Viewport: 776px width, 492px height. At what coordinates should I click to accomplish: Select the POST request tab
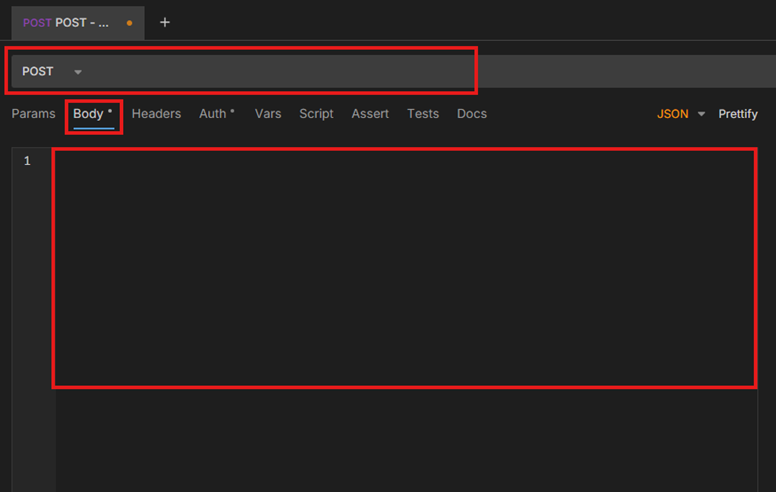coord(66,22)
